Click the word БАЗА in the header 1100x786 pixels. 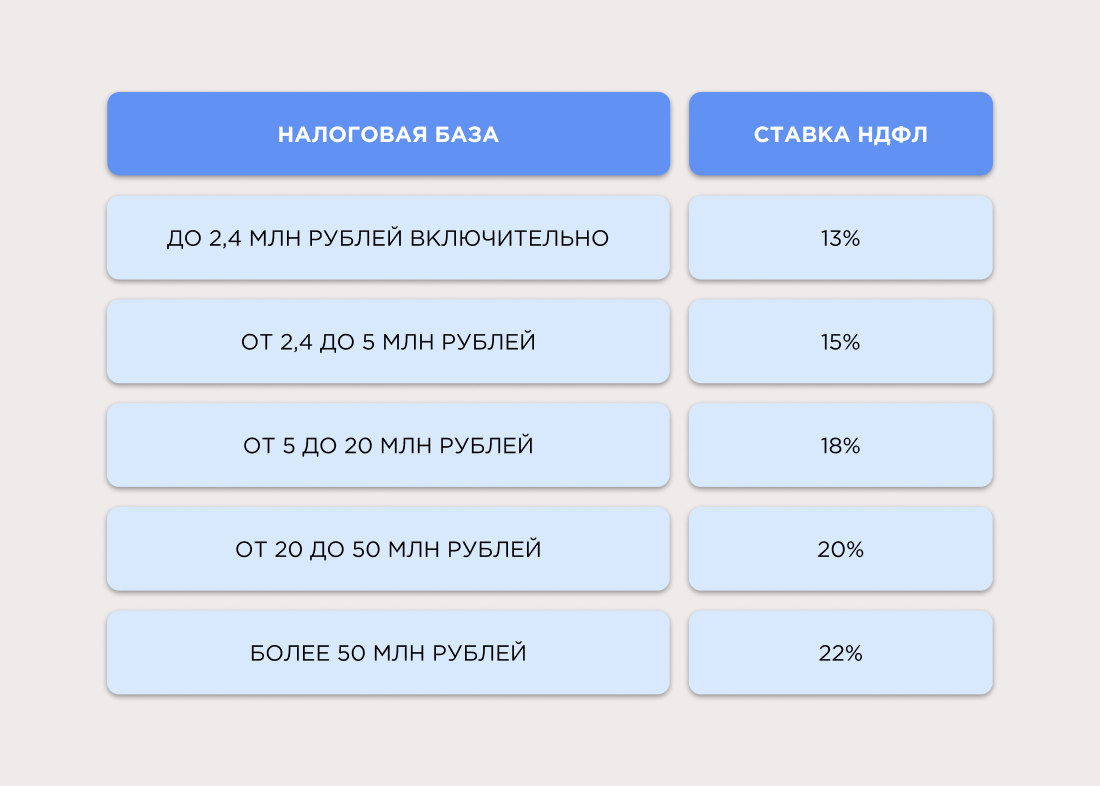click(467, 134)
